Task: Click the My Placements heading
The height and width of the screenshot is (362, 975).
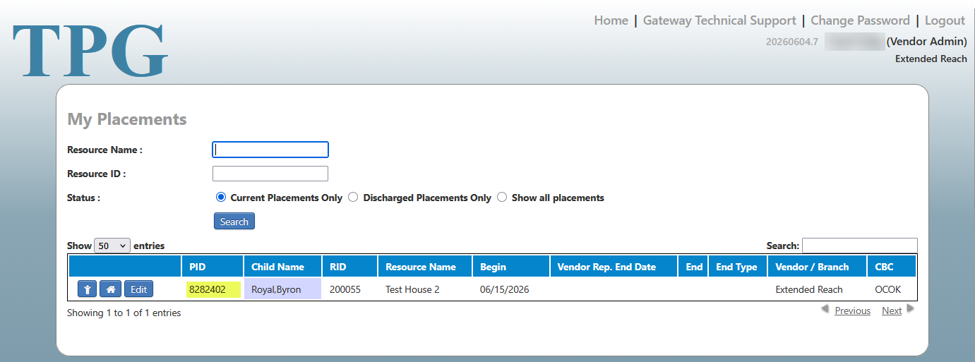Action: 127,119
